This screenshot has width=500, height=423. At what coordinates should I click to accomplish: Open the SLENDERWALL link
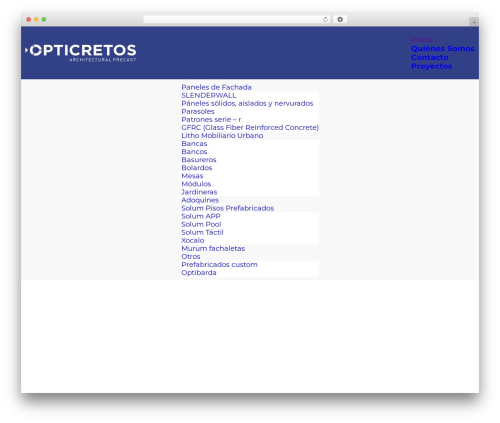tap(209, 95)
